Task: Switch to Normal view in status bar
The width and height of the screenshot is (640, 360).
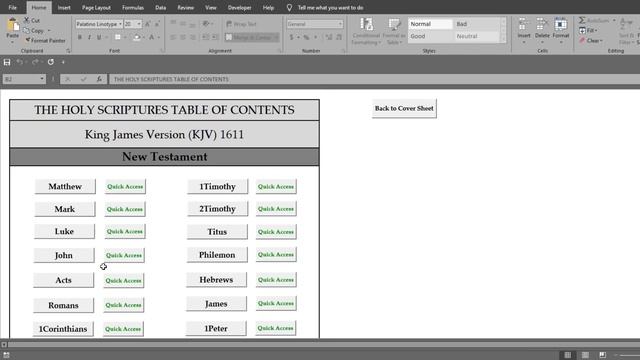Action: click(568, 355)
